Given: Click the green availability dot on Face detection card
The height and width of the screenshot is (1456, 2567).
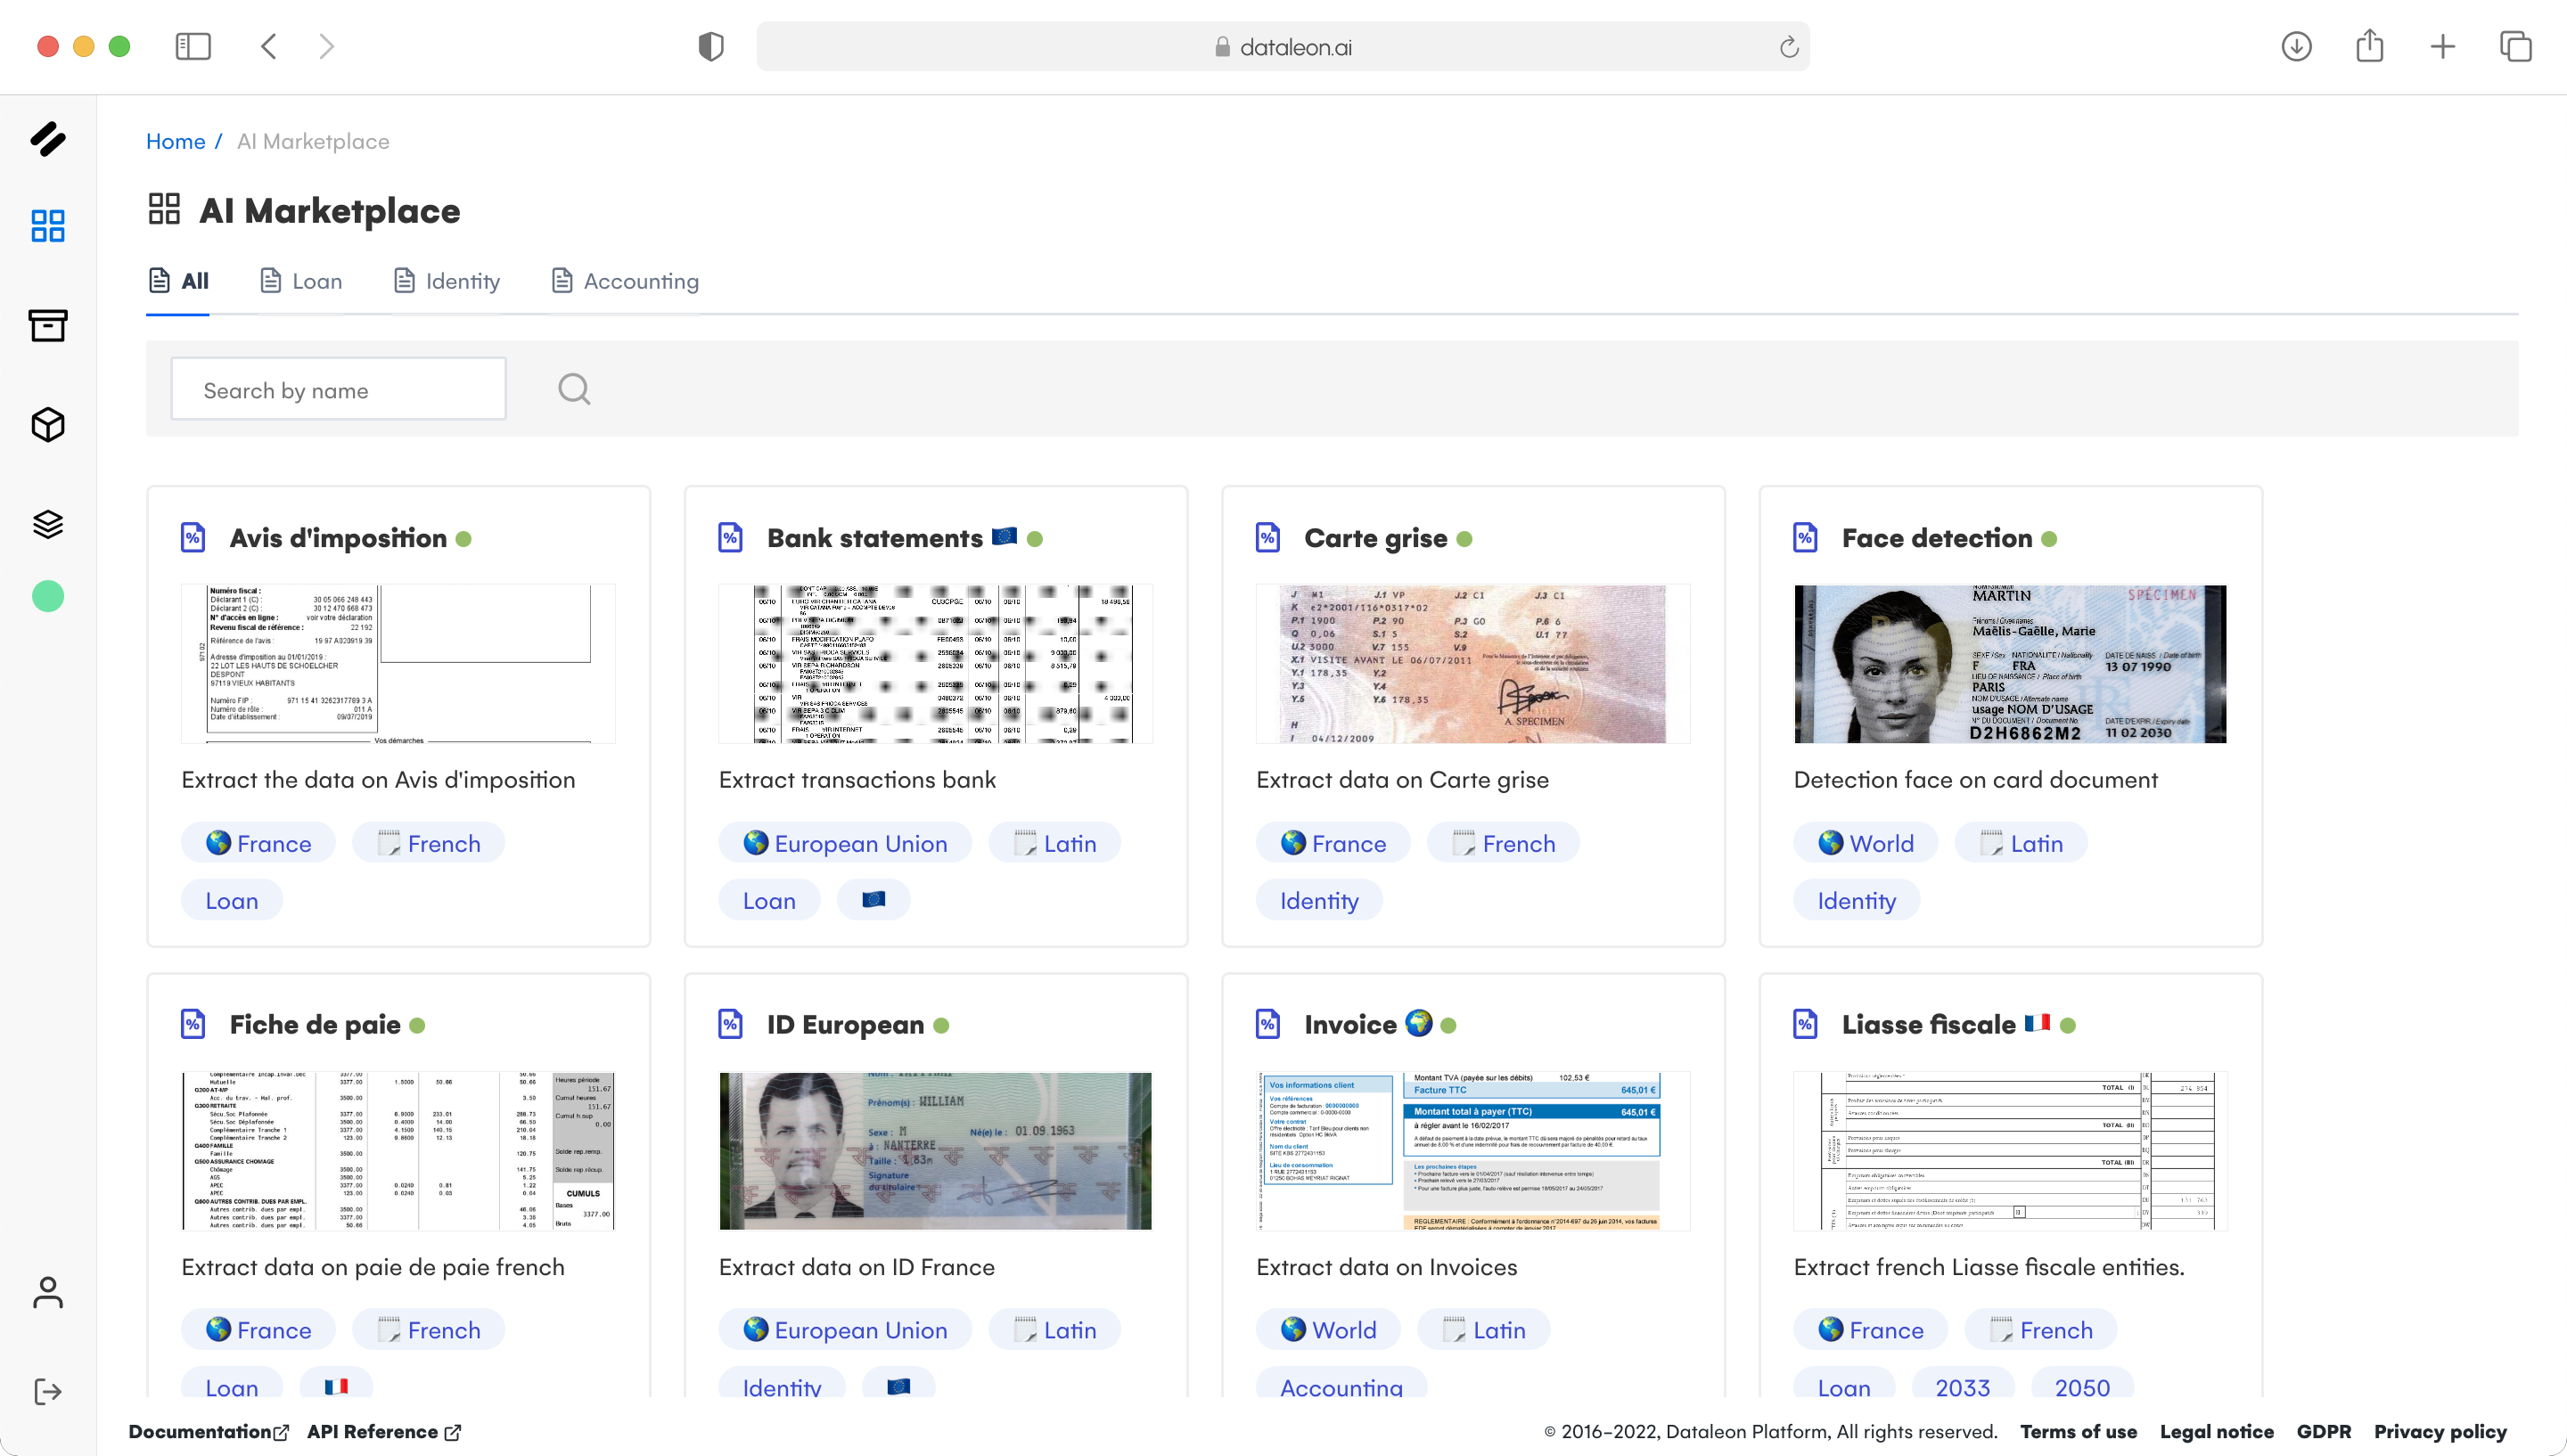Looking at the screenshot, I should point(2051,539).
